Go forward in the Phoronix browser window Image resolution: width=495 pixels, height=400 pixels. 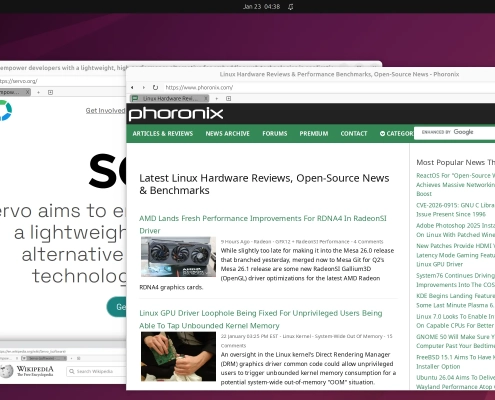coord(144,87)
